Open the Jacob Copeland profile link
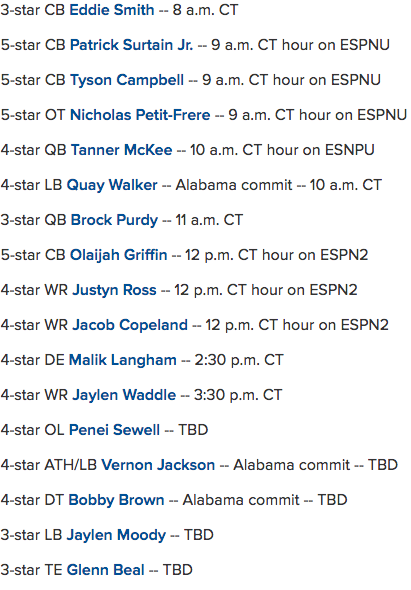 130,325
